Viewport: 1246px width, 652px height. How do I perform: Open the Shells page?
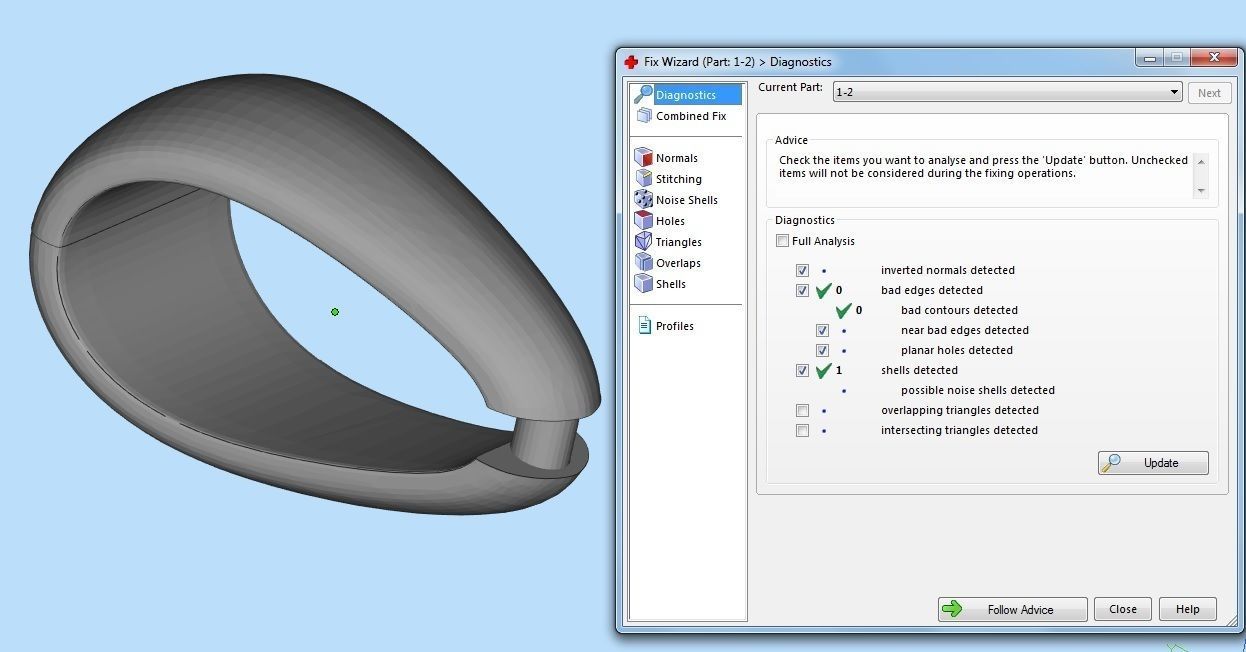(x=671, y=284)
